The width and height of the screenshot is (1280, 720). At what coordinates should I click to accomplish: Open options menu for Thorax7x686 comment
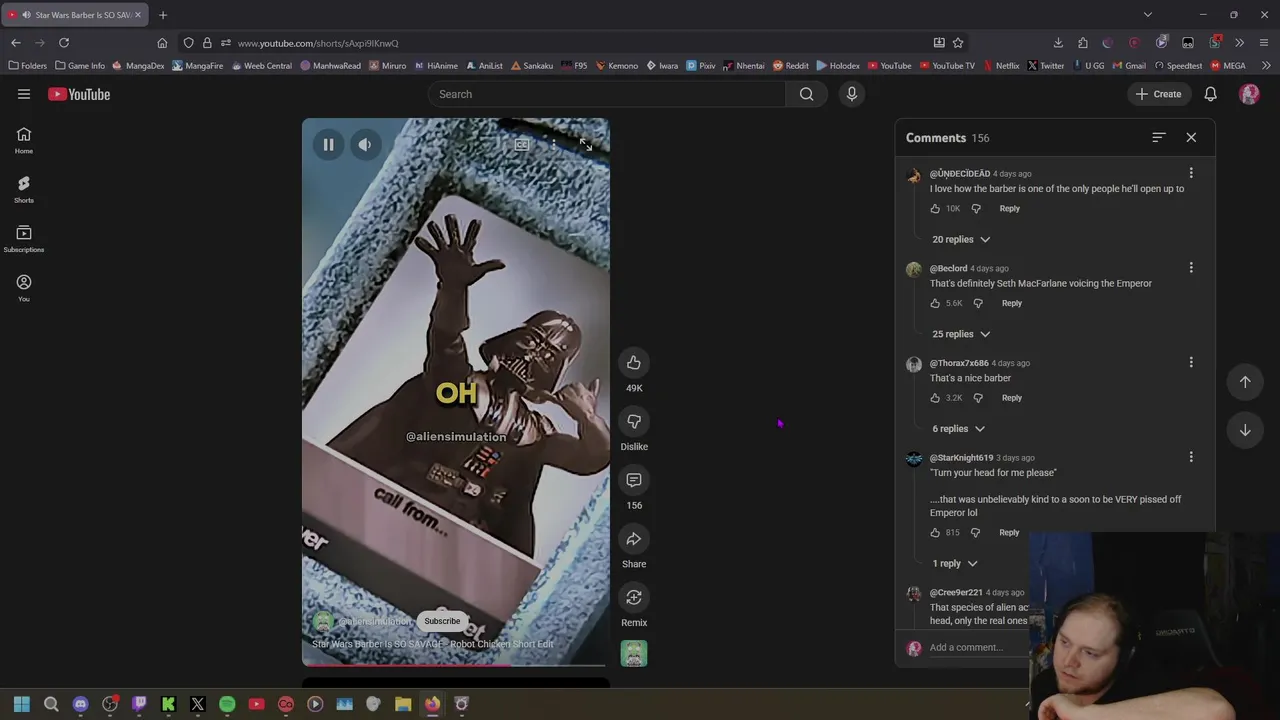point(1191,362)
